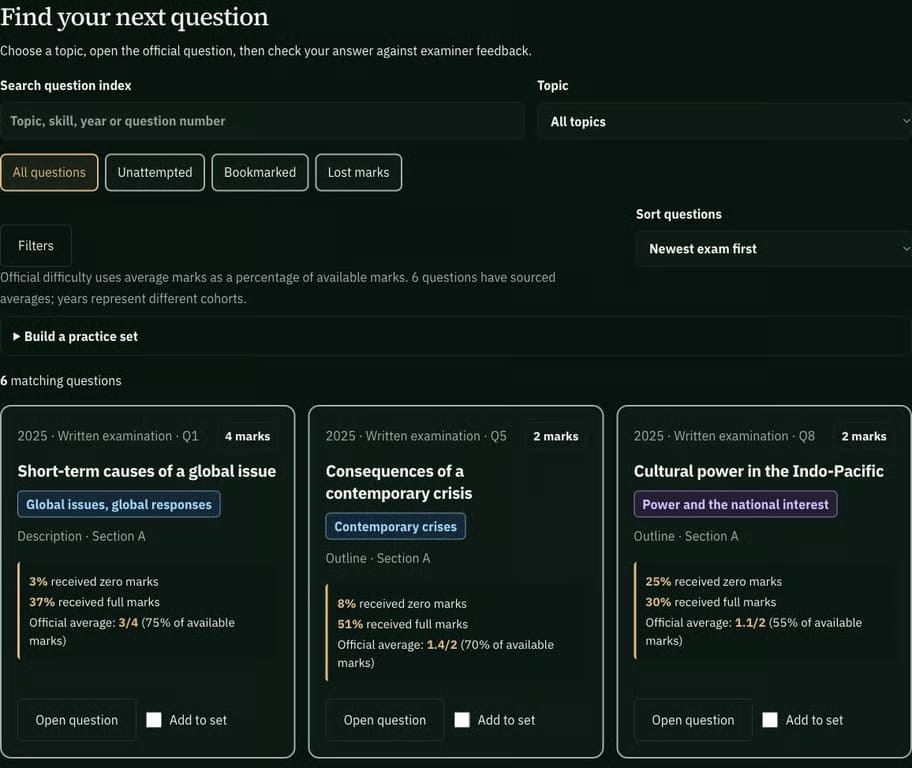Image resolution: width=912 pixels, height=768 pixels.
Task: Click the Outline · Section A label on Q8
Action: (x=686, y=536)
